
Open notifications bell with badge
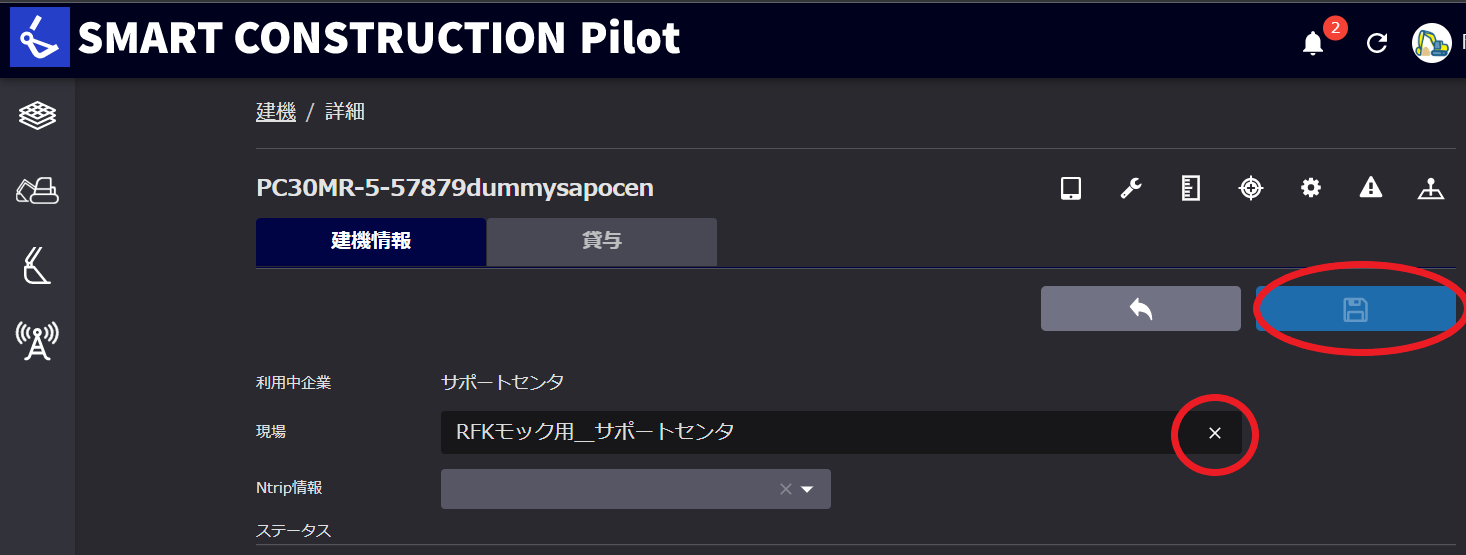coord(1314,43)
